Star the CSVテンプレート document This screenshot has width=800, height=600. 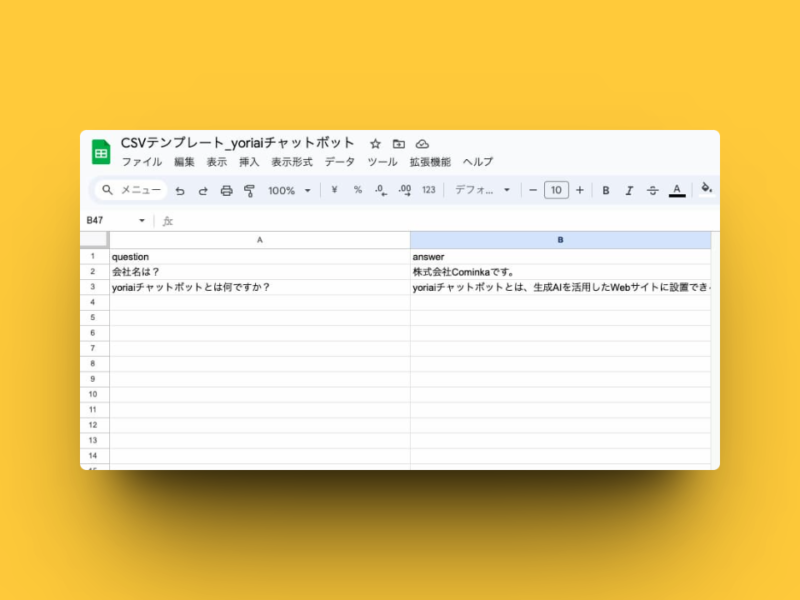[376, 144]
